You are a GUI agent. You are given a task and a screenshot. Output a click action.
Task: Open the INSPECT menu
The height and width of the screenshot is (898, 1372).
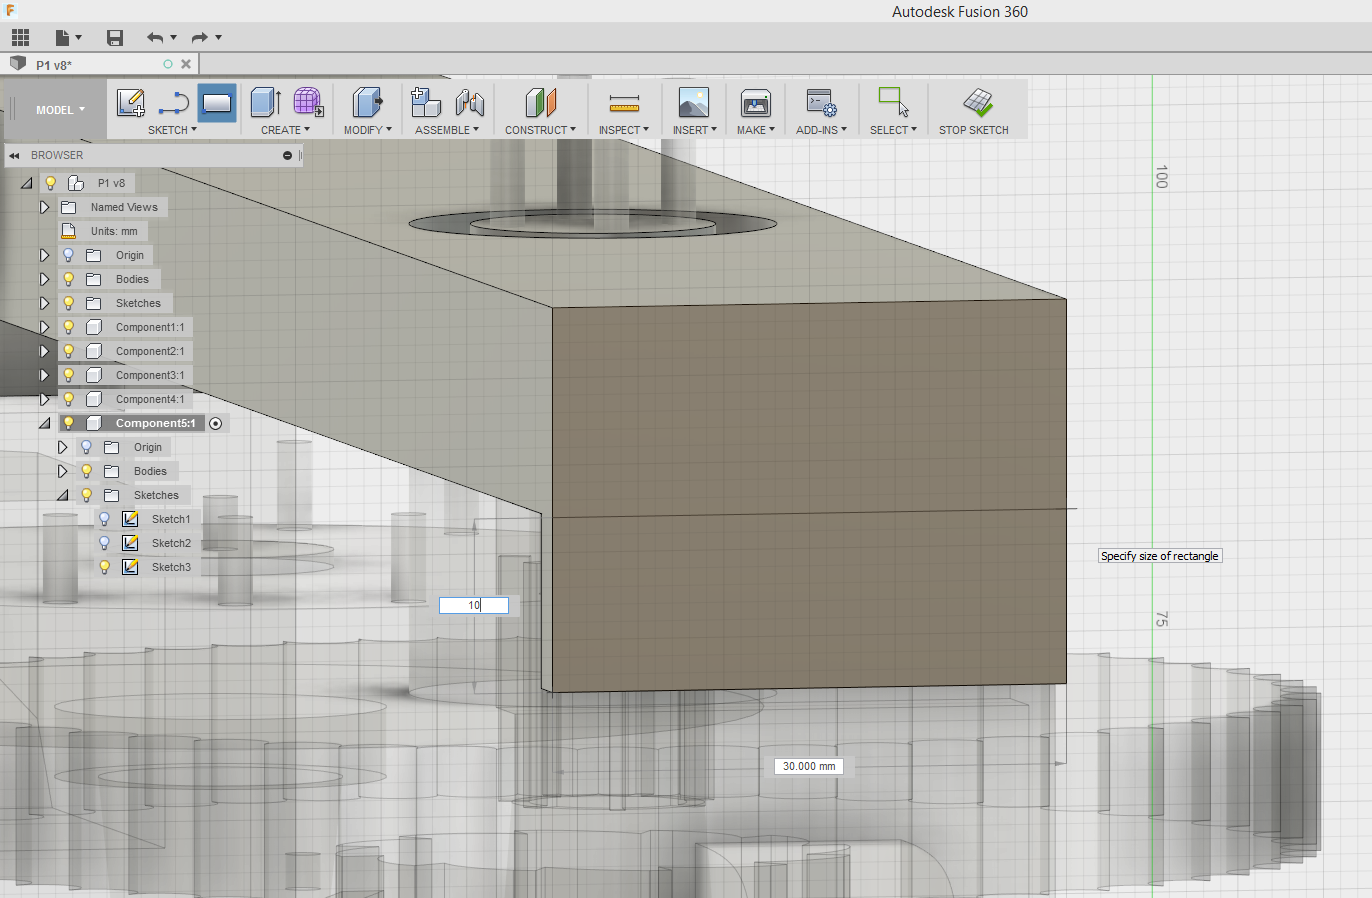(624, 130)
